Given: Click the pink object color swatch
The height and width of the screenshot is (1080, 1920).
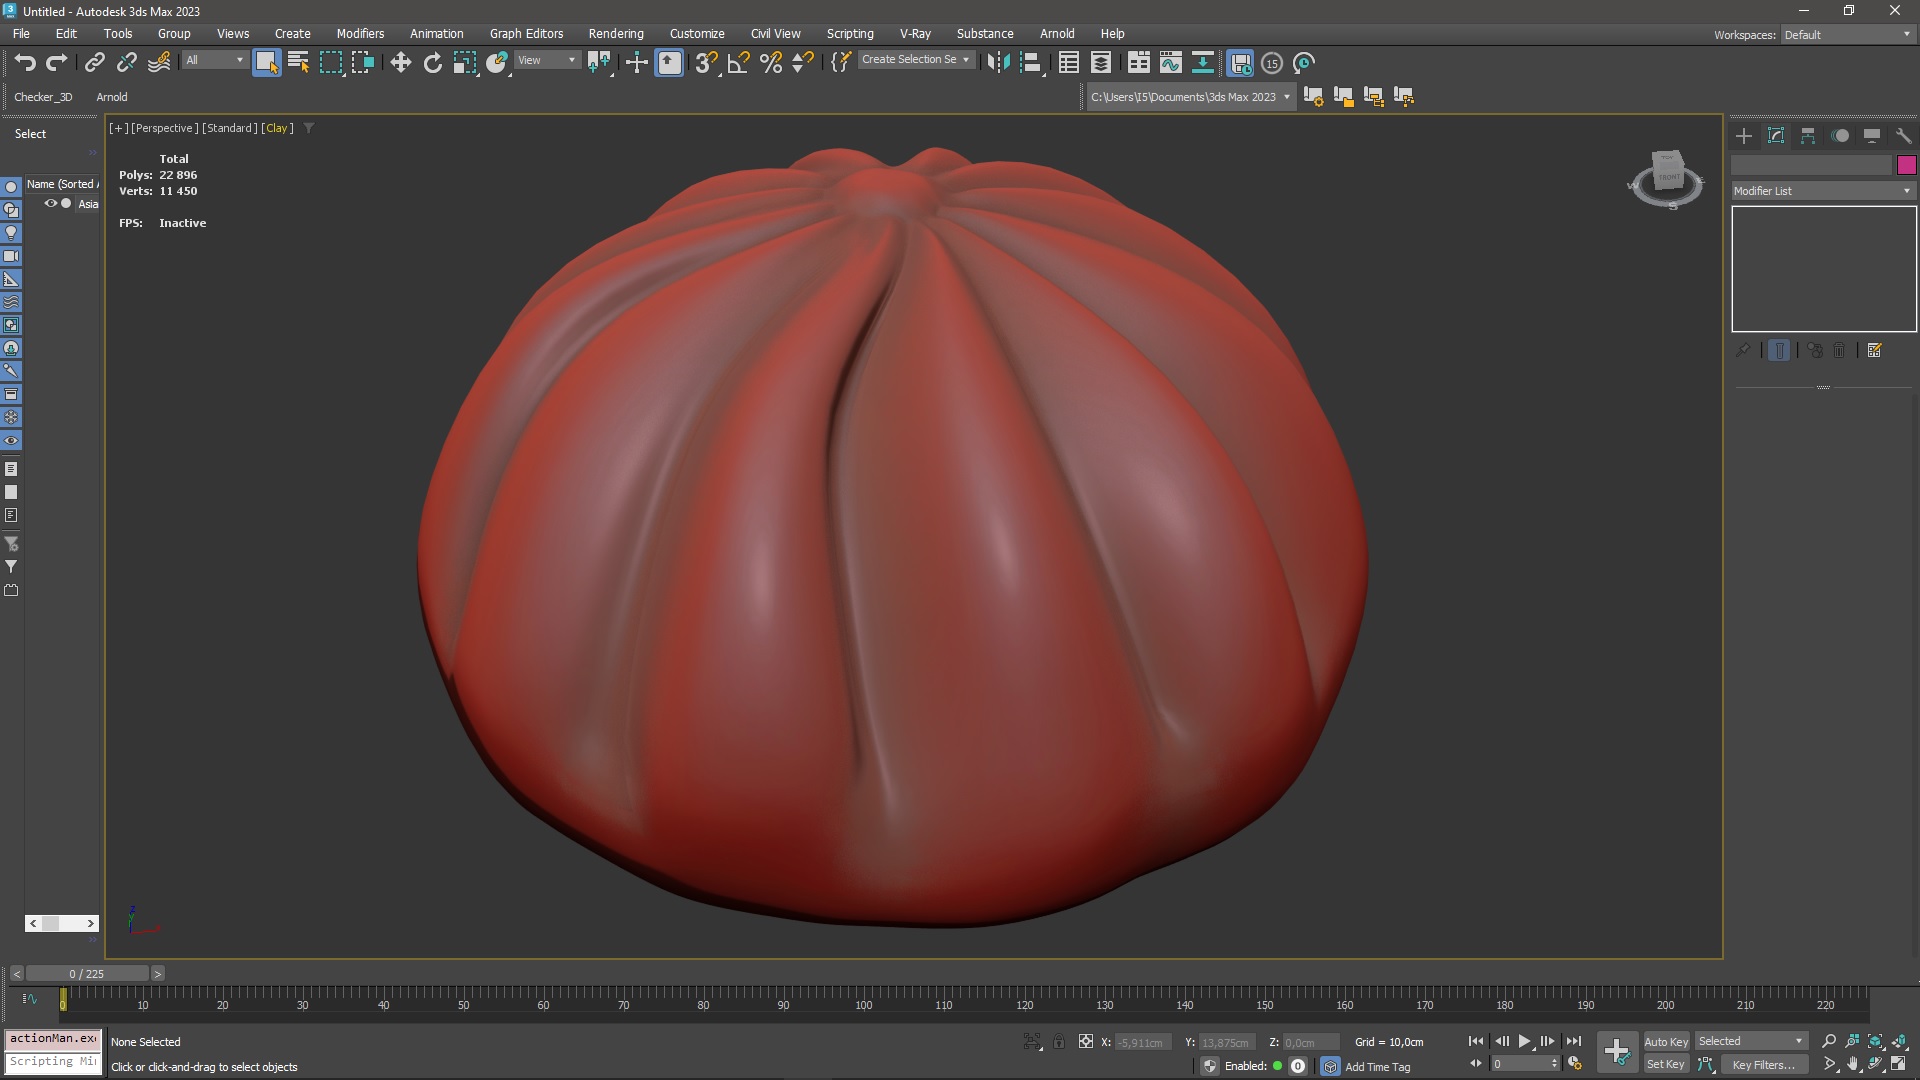Looking at the screenshot, I should pyautogui.click(x=1906, y=165).
